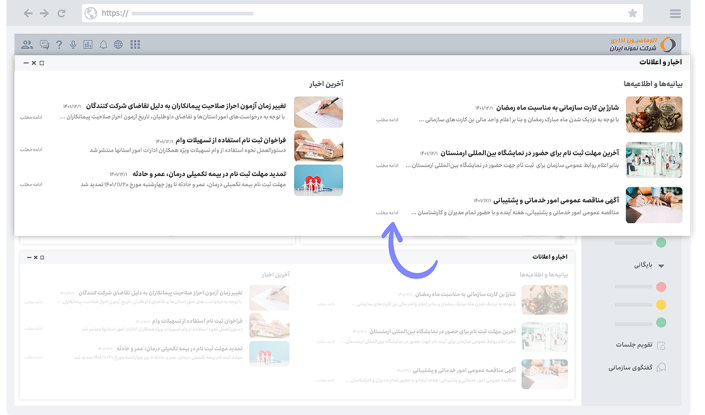Open faded heart insurance thumbnail in background panel
Screen dimensions: 705x415
click(x=269, y=353)
